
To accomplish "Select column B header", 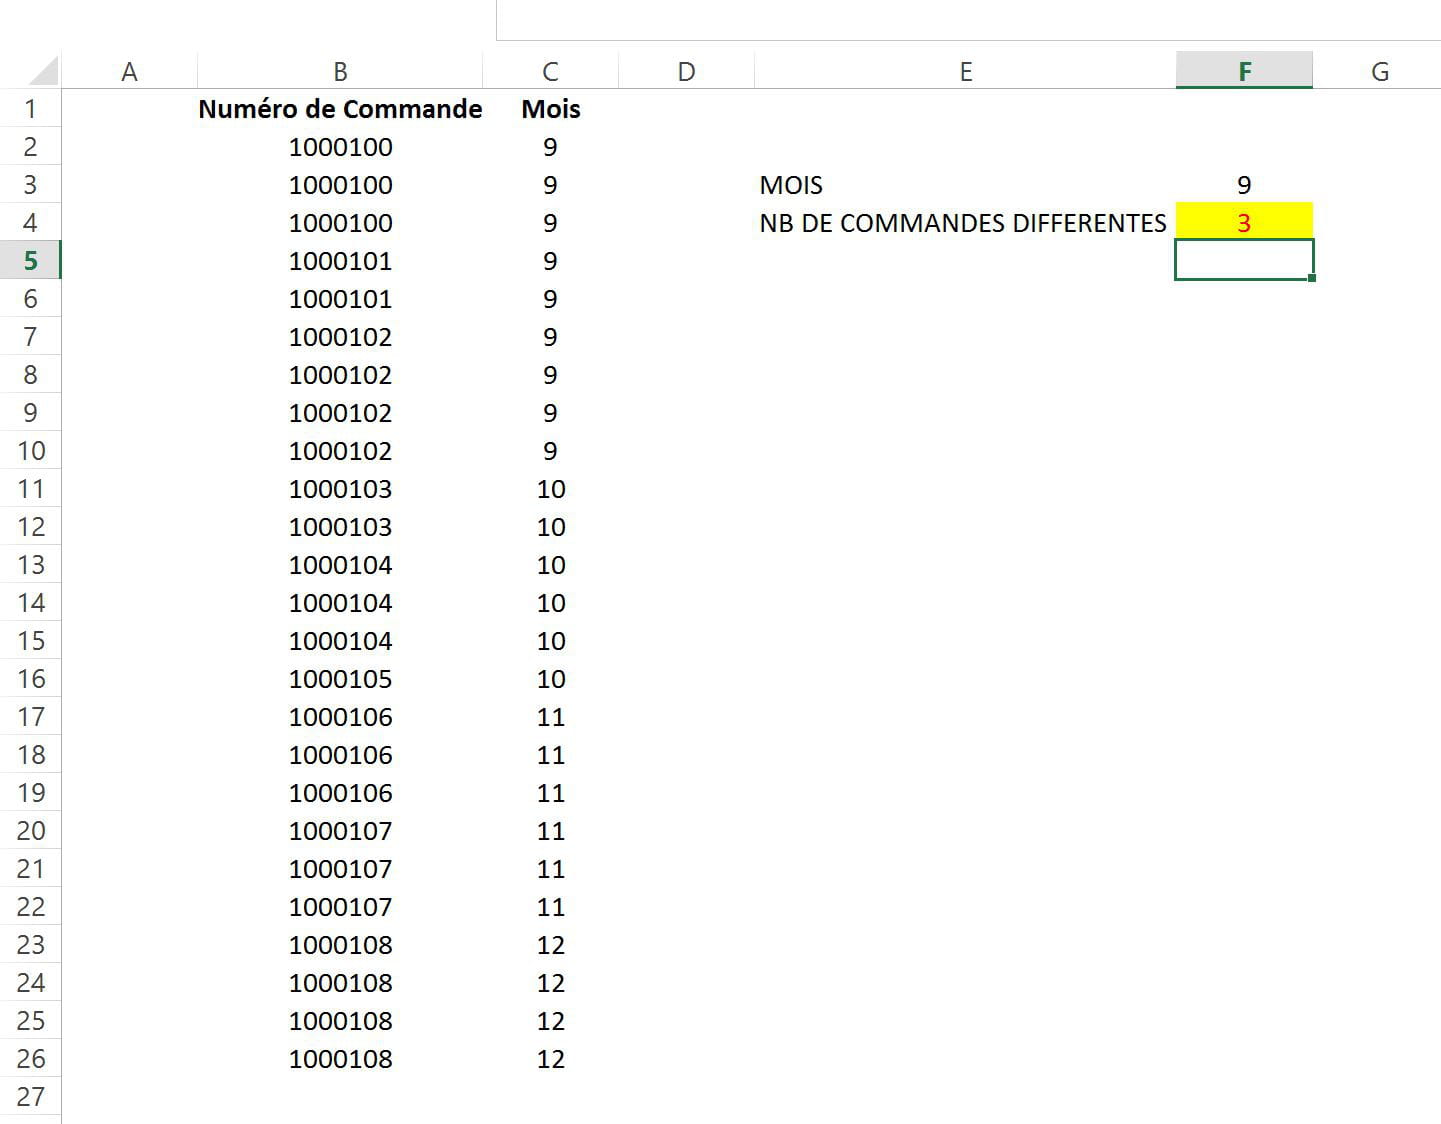I will (340, 71).
